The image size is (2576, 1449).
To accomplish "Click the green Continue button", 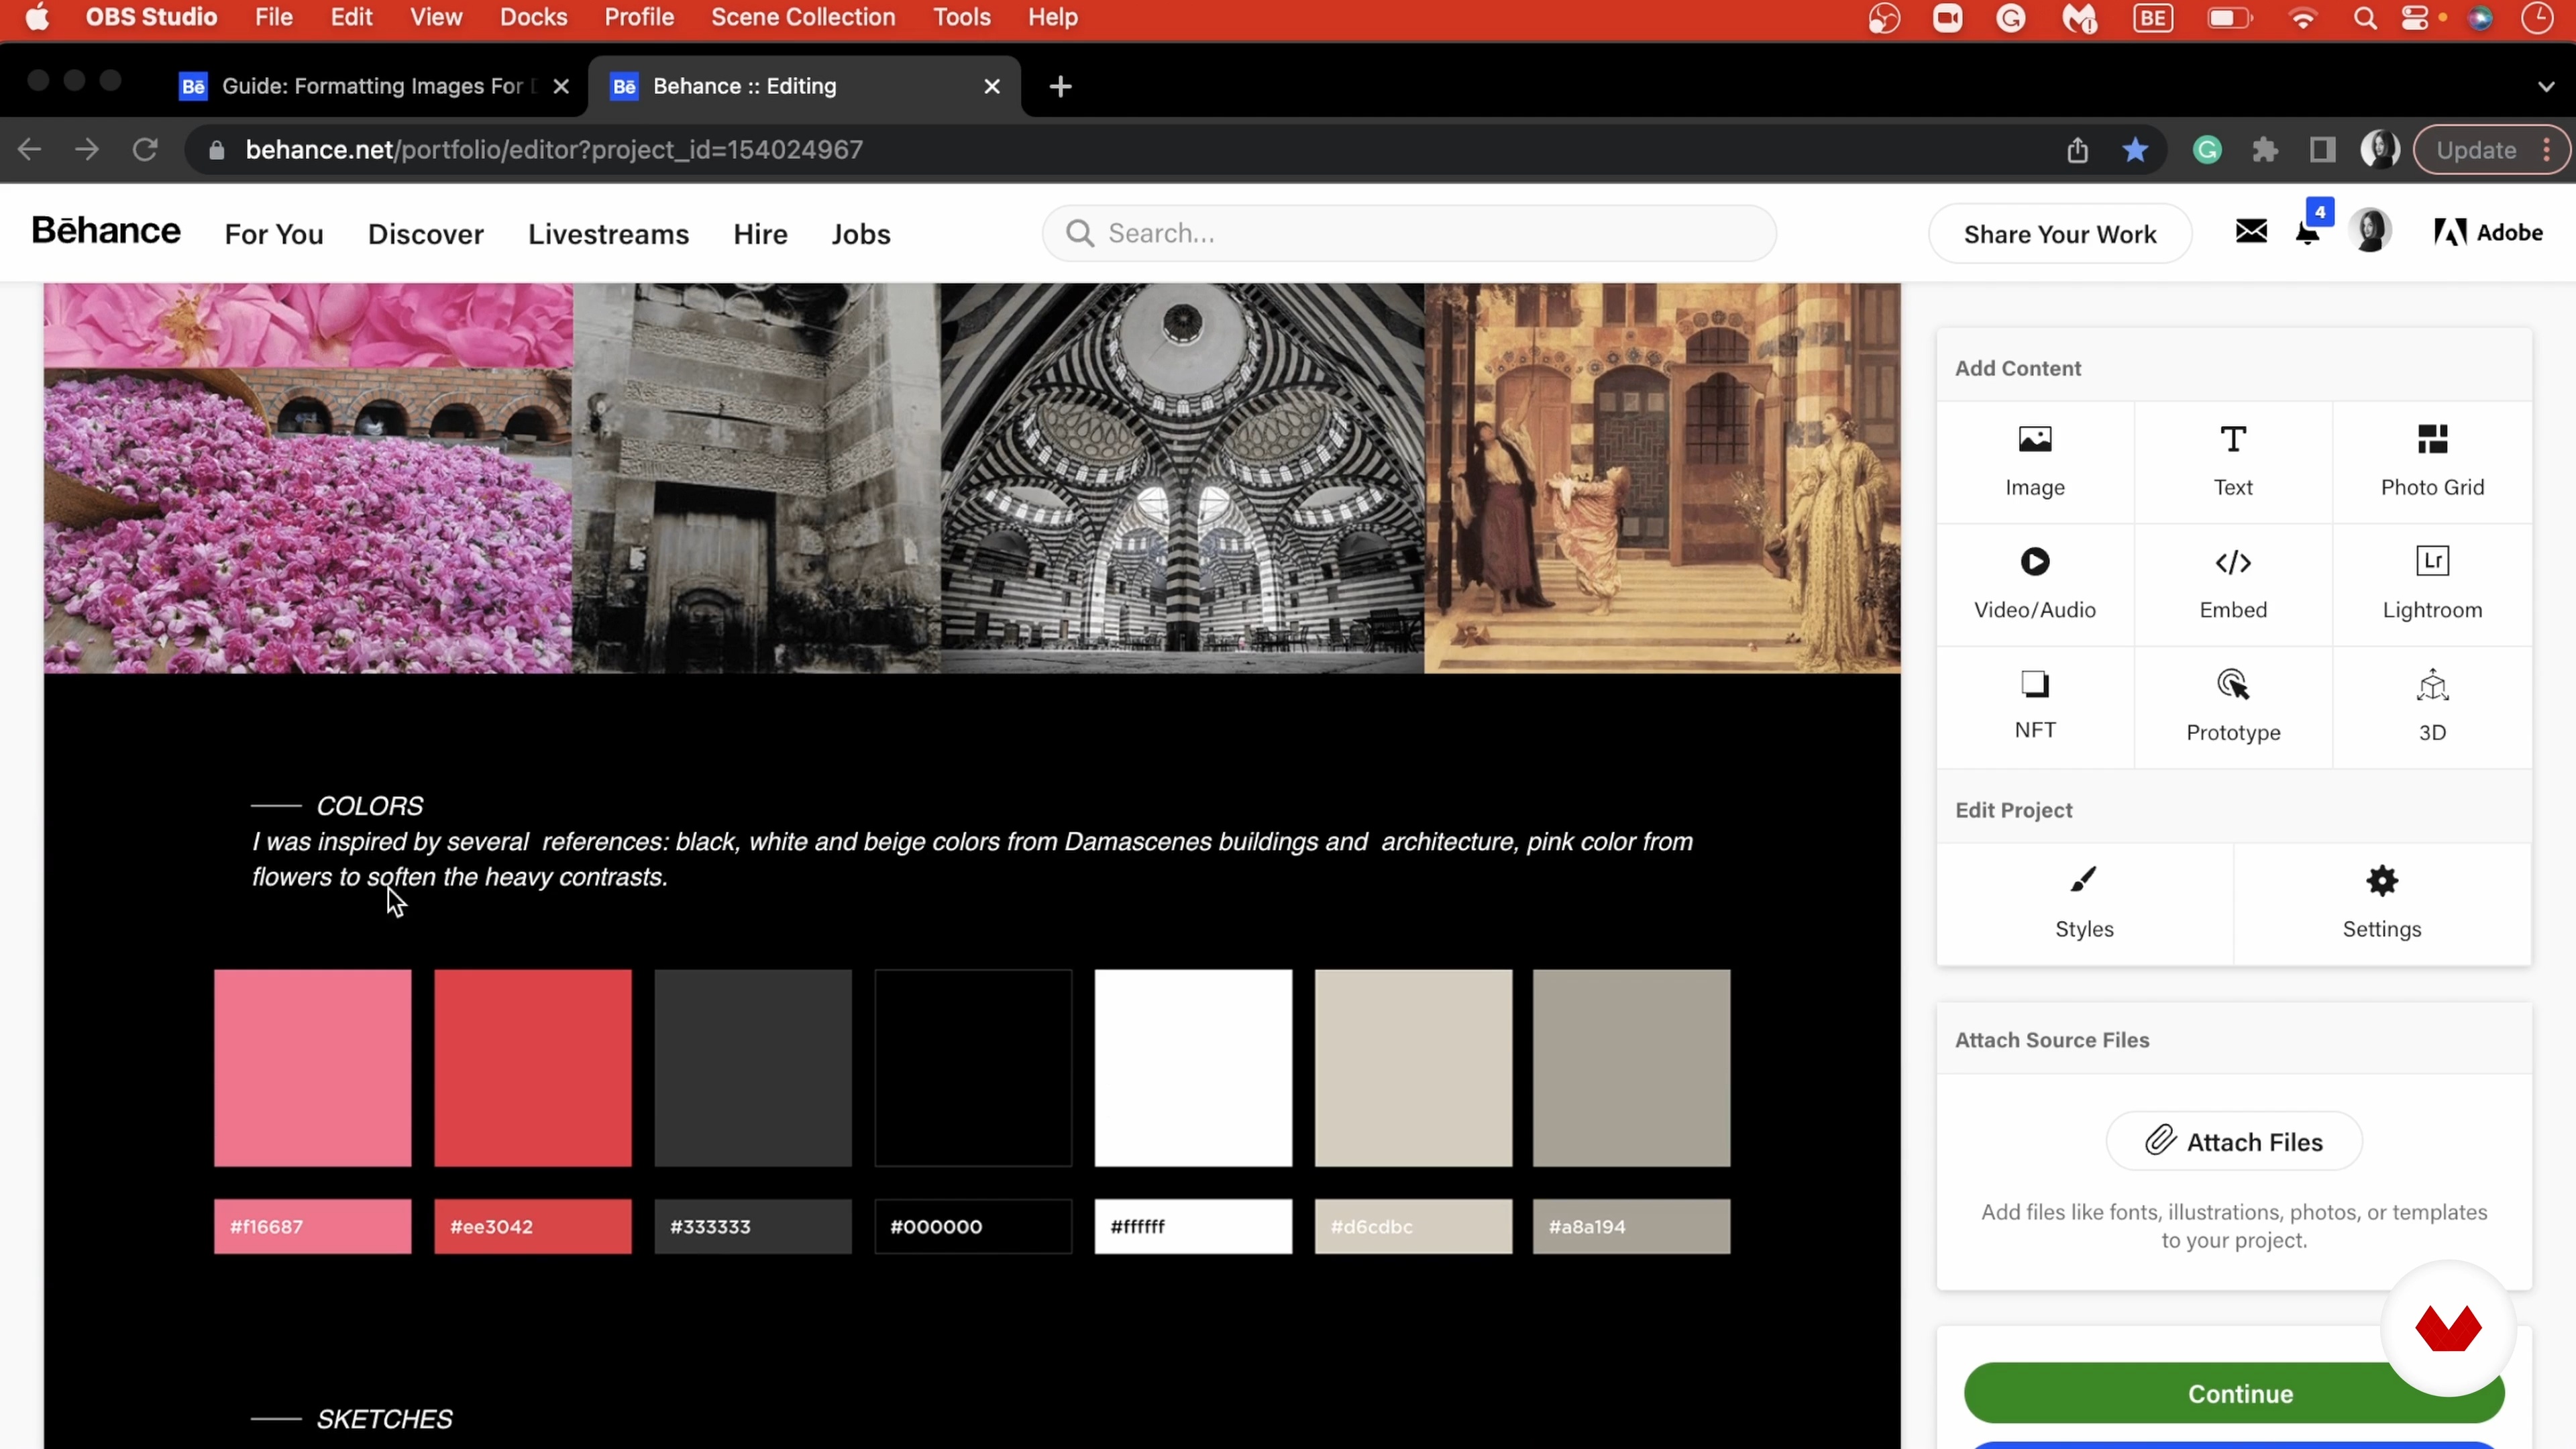I will click(x=2233, y=1393).
